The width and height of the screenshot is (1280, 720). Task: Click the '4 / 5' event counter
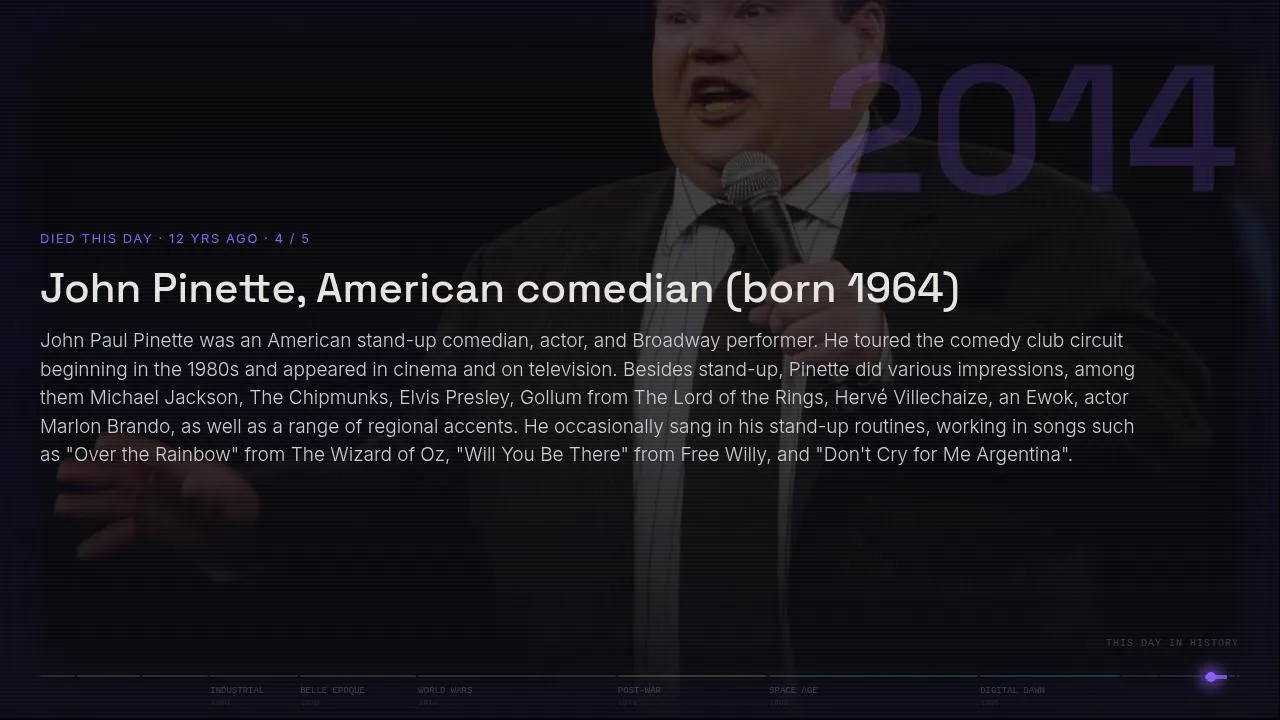point(292,238)
